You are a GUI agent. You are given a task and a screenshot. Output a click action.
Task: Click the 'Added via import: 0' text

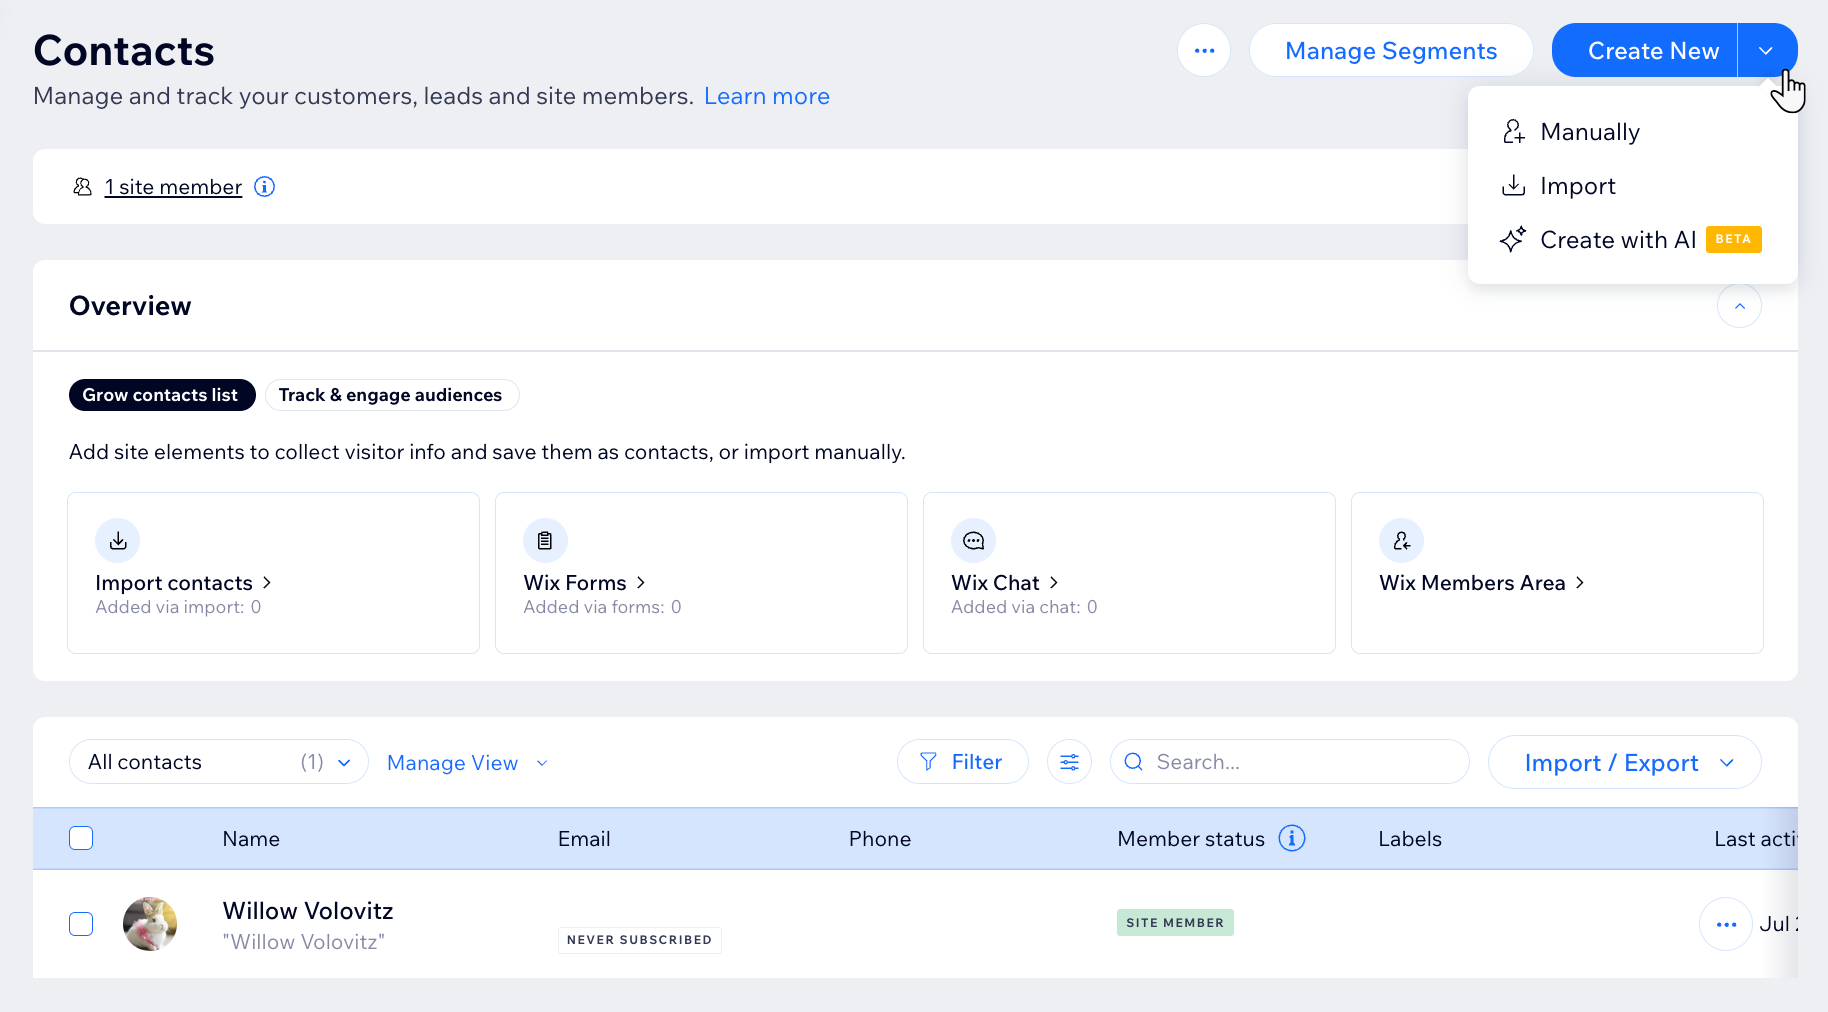(178, 607)
